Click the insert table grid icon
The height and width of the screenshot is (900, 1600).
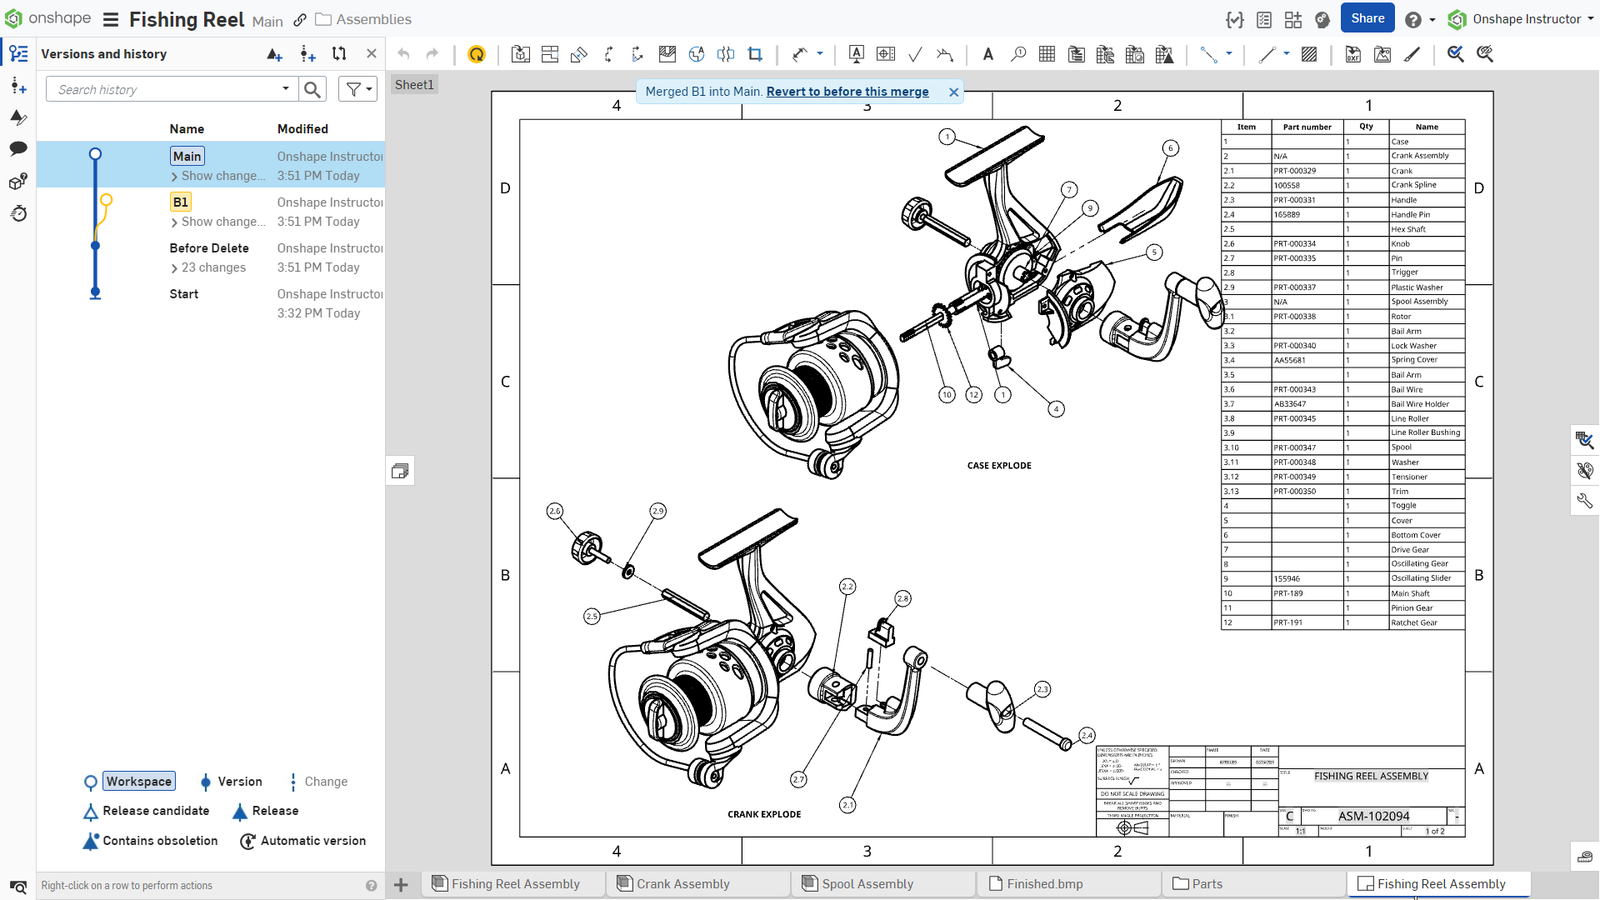[1047, 54]
